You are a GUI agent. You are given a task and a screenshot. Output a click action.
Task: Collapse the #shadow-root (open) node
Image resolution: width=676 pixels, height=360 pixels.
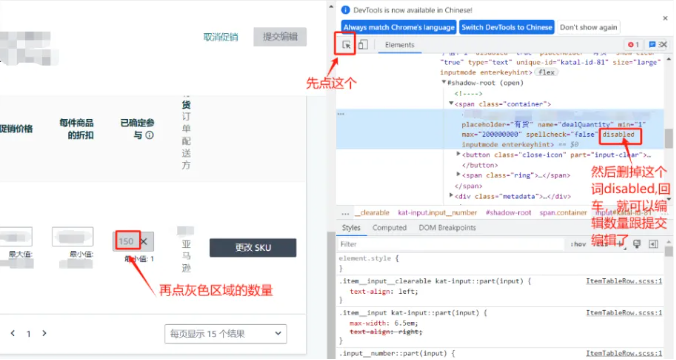click(x=443, y=82)
